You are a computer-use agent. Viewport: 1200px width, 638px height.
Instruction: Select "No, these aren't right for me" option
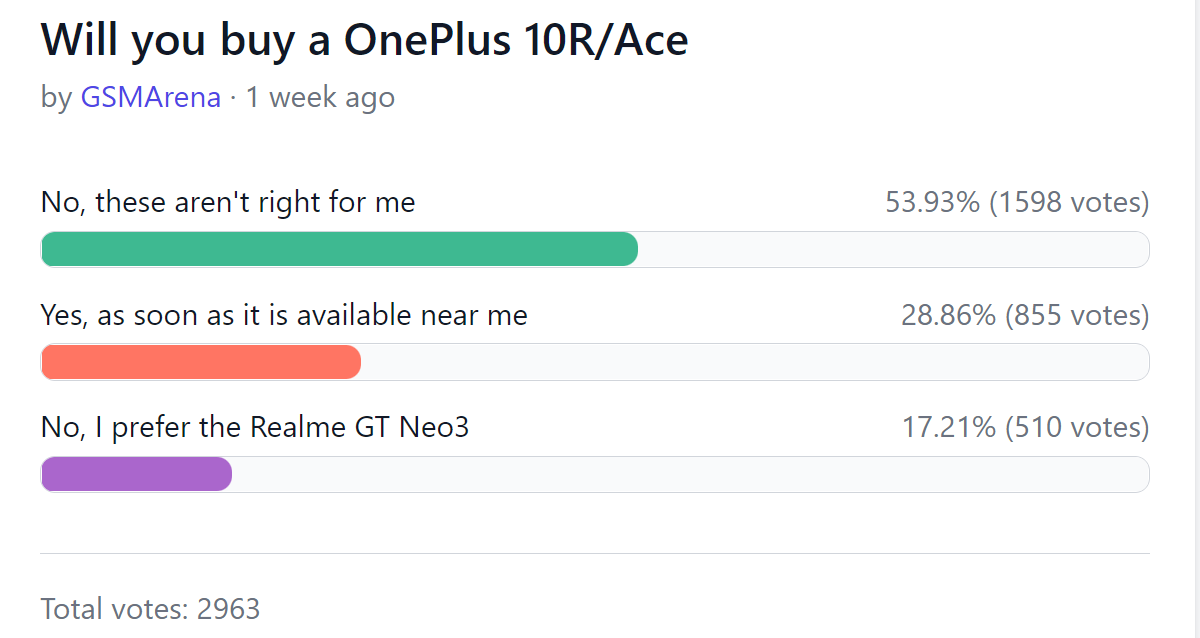228,203
